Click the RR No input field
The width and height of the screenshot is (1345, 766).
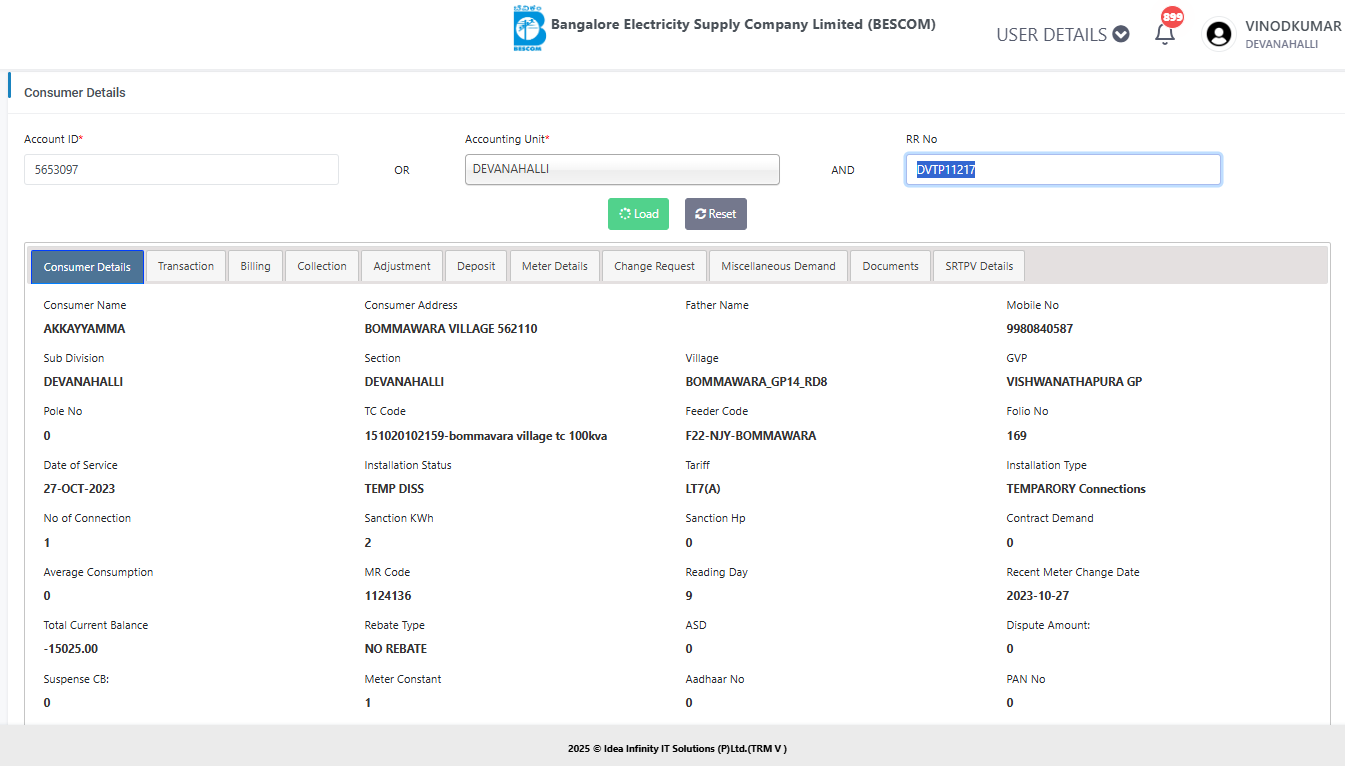click(1063, 169)
